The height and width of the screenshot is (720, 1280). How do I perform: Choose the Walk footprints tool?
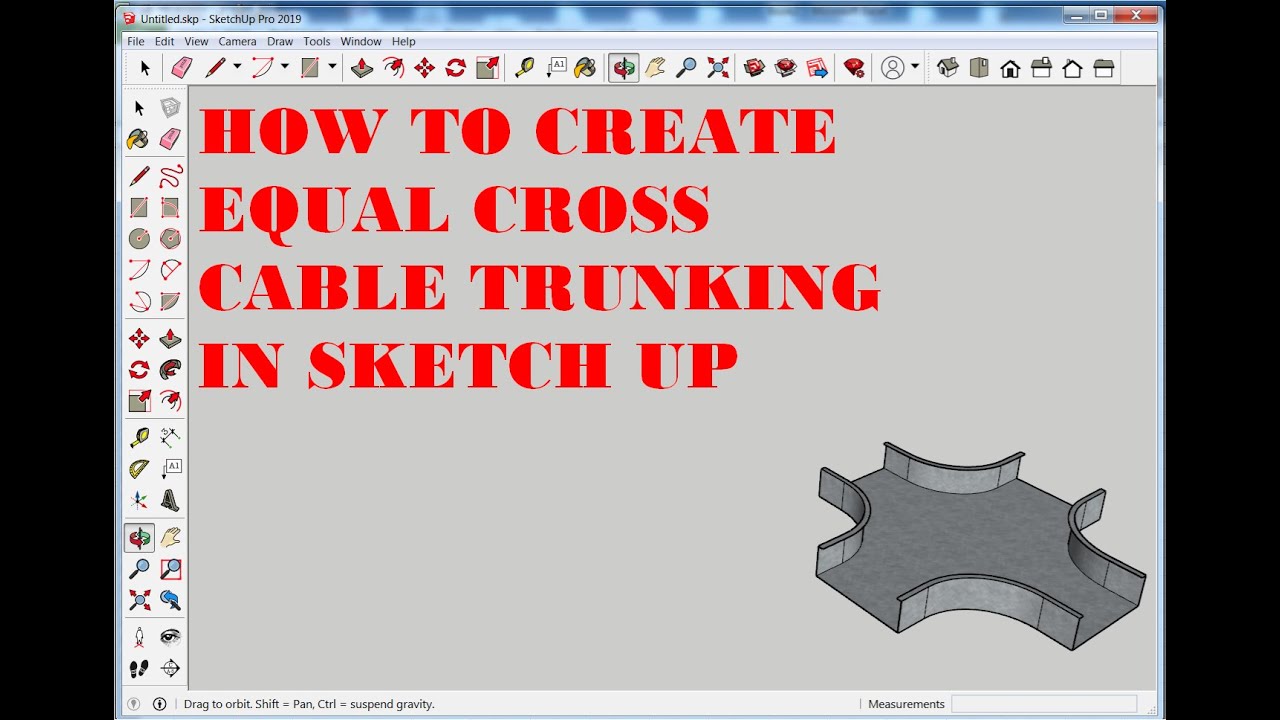click(139, 668)
